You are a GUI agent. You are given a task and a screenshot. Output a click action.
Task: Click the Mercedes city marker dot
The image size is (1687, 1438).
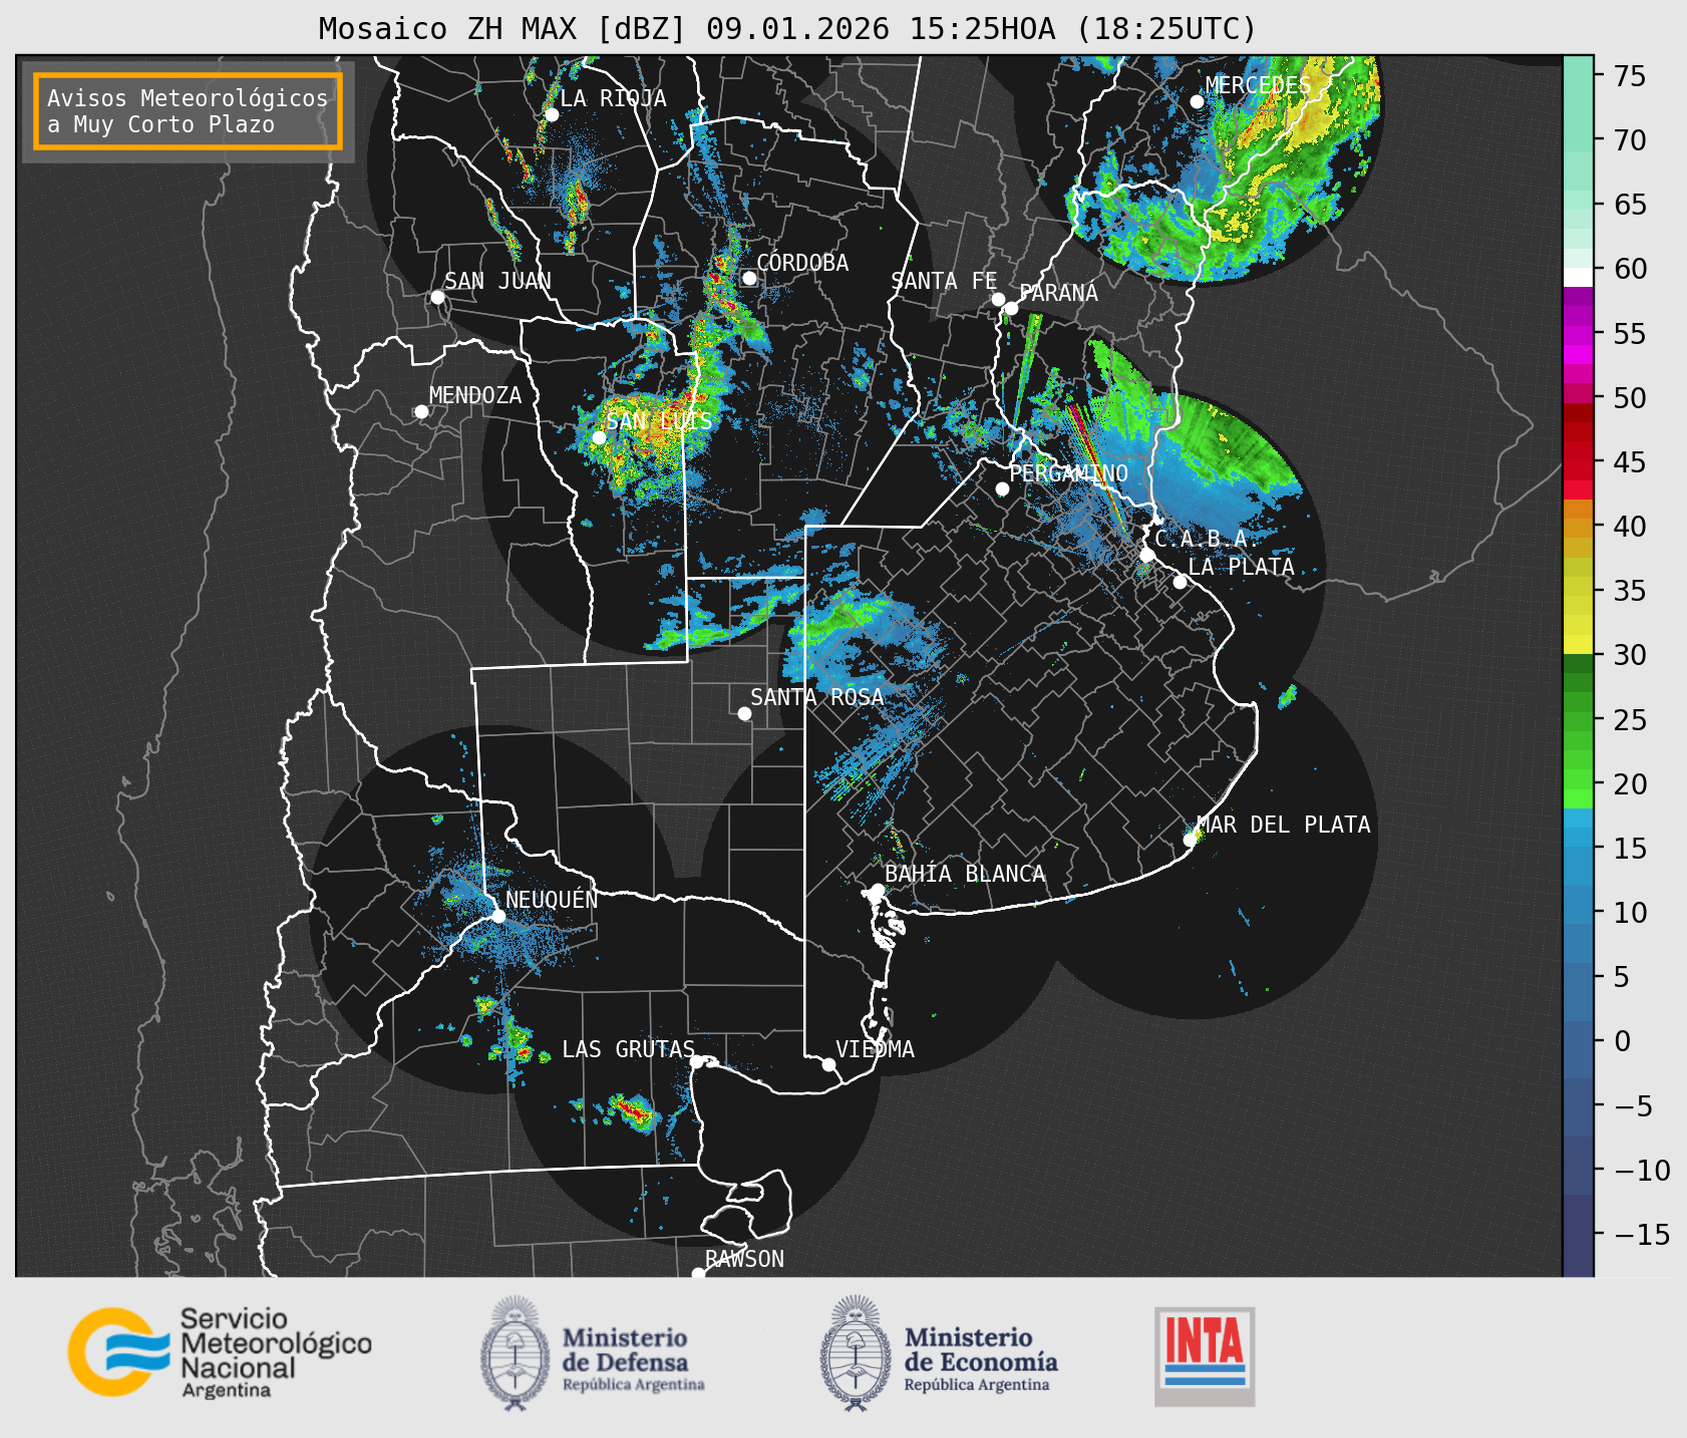coord(1196,102)
